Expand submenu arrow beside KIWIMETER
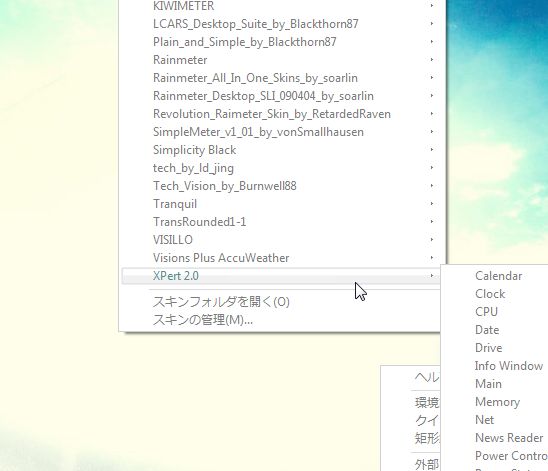548x471 pixels. [432, 6]
